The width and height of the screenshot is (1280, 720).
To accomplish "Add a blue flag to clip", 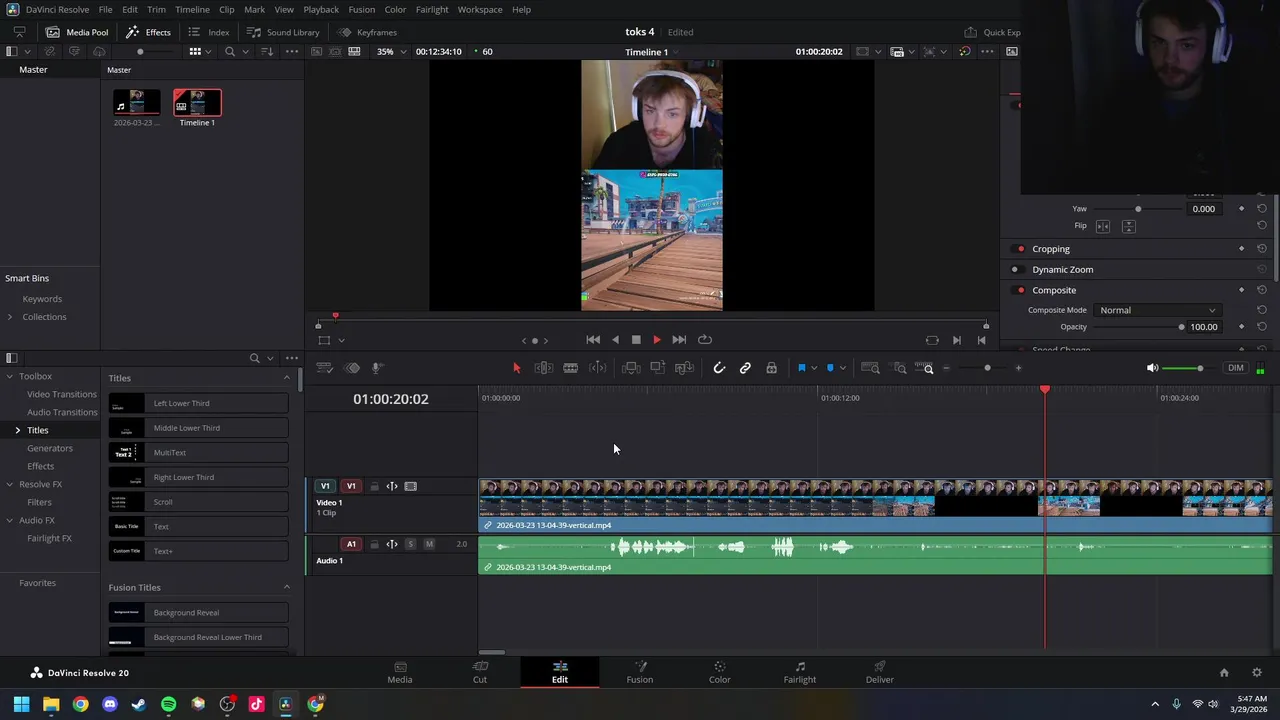I will point(801,368).
